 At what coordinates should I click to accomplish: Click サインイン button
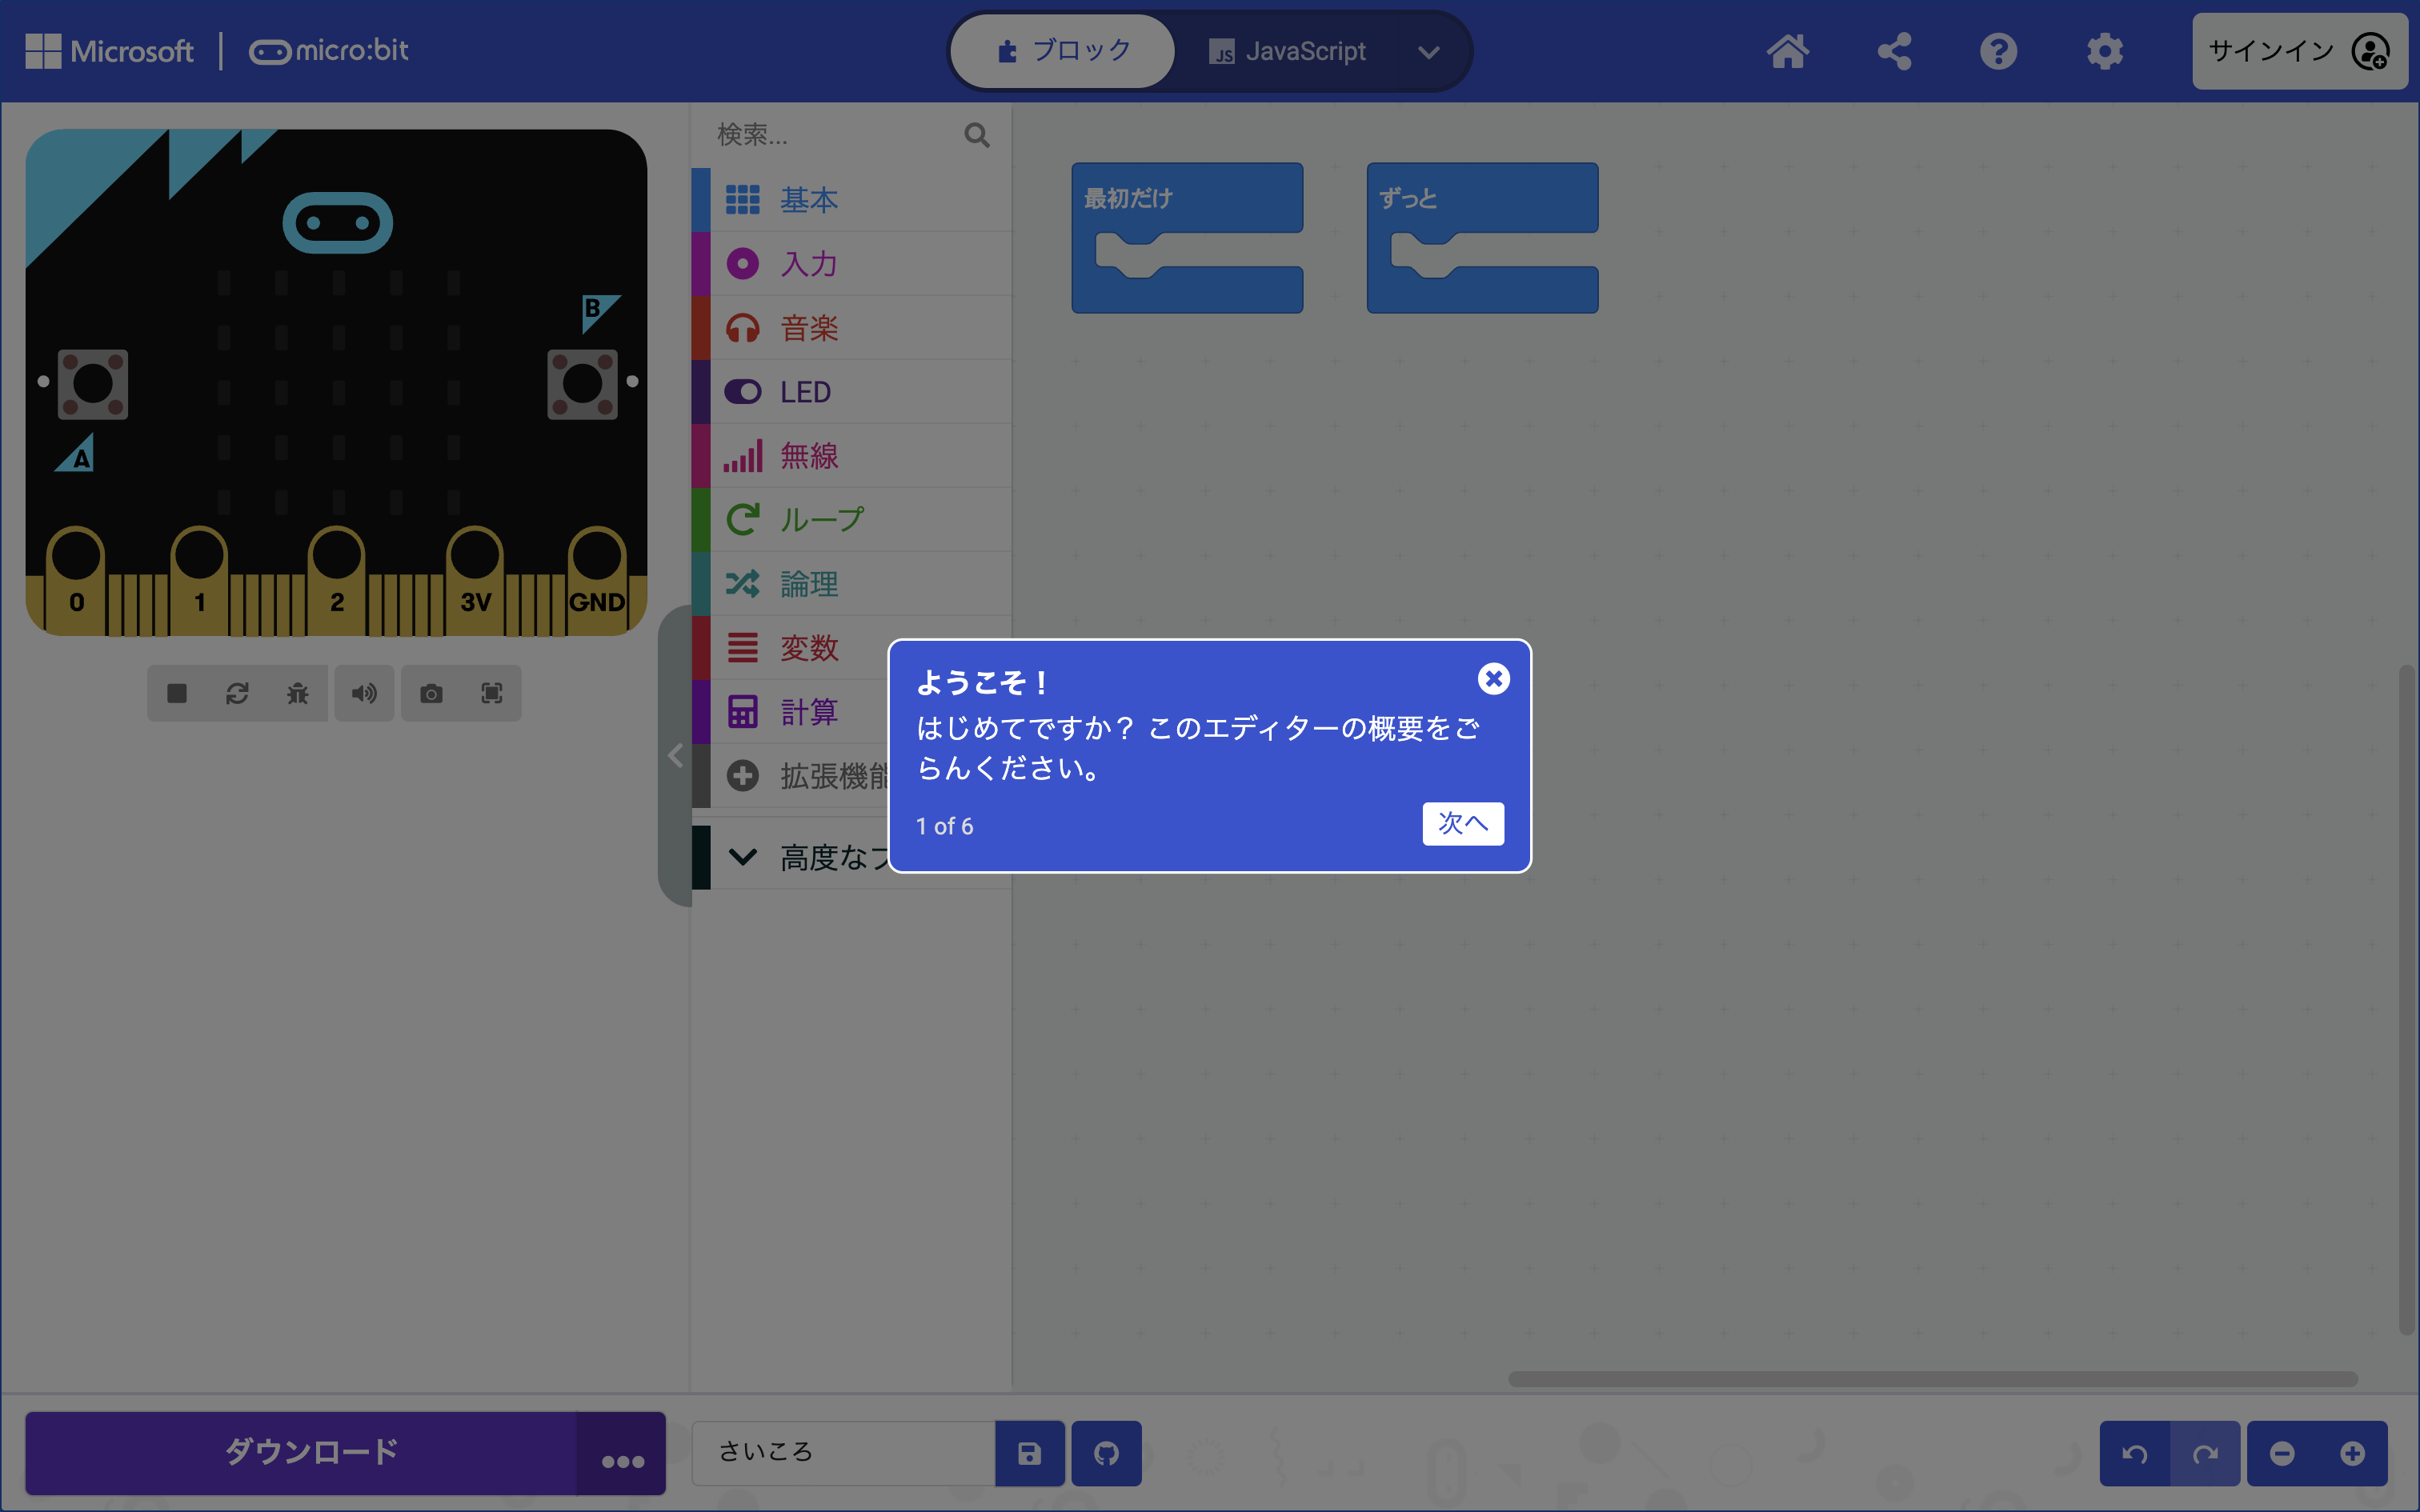(2299, 51)
